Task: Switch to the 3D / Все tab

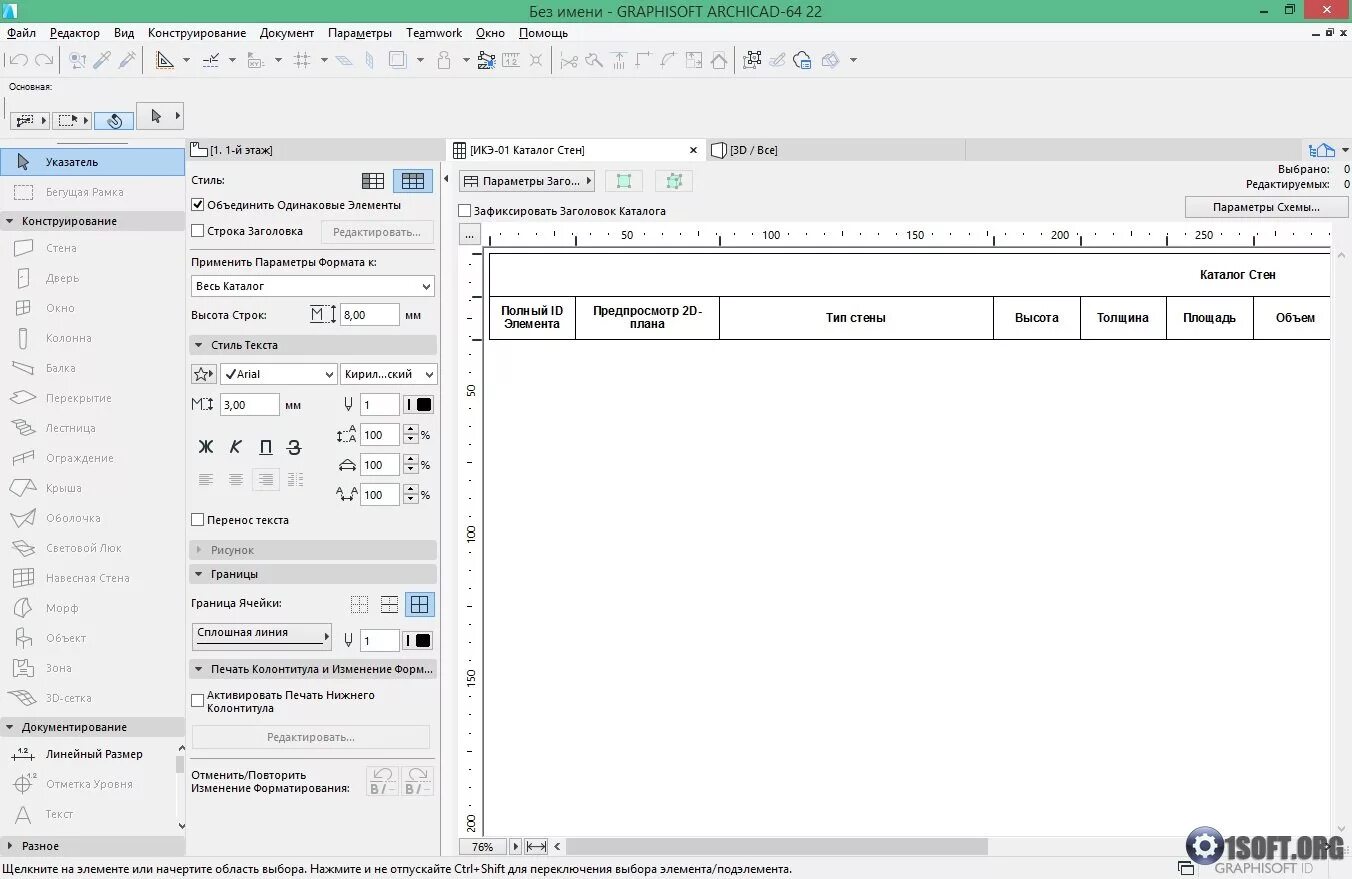Action: point(835,150)
